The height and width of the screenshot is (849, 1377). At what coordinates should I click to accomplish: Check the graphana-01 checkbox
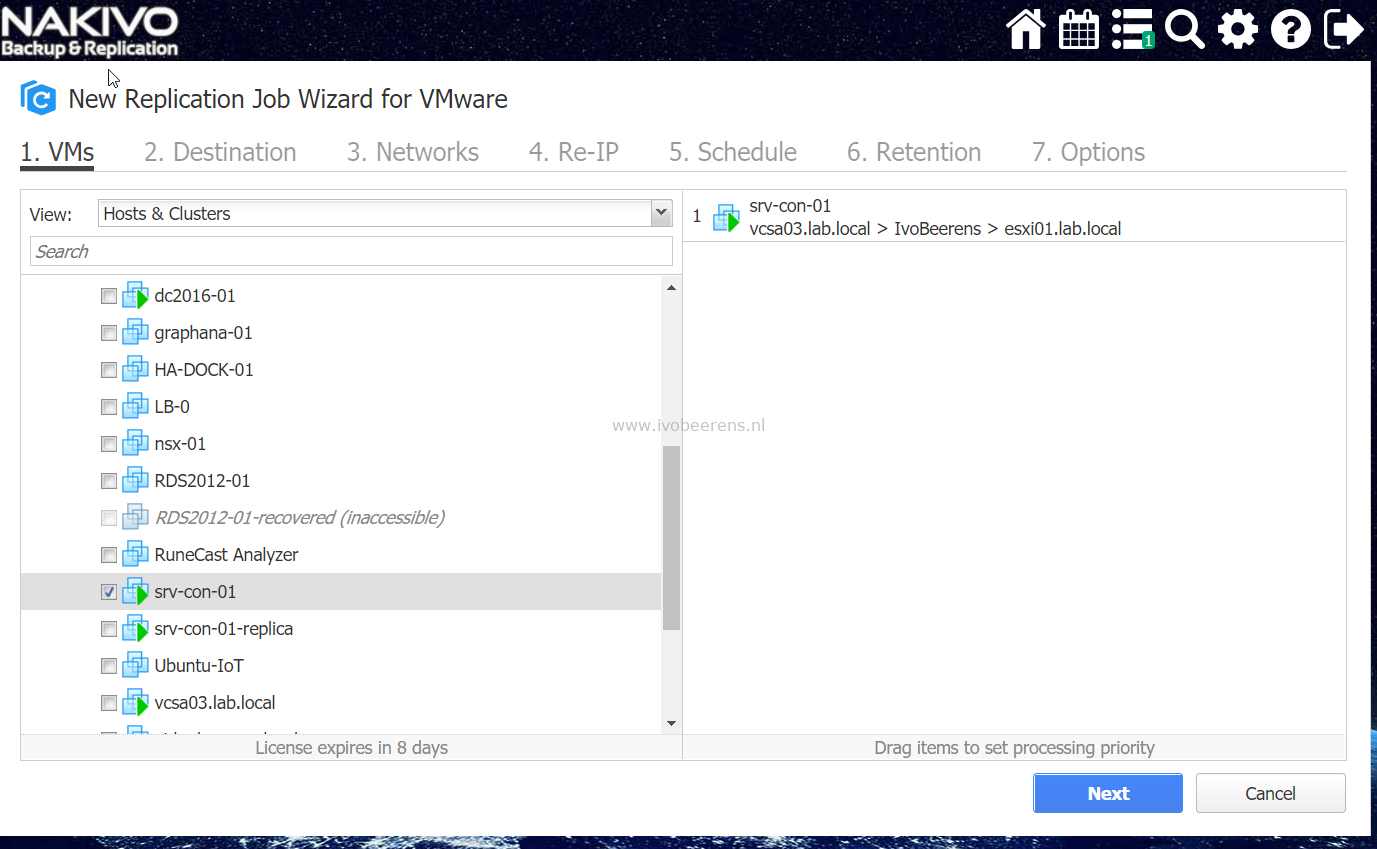tap(109, 333)
